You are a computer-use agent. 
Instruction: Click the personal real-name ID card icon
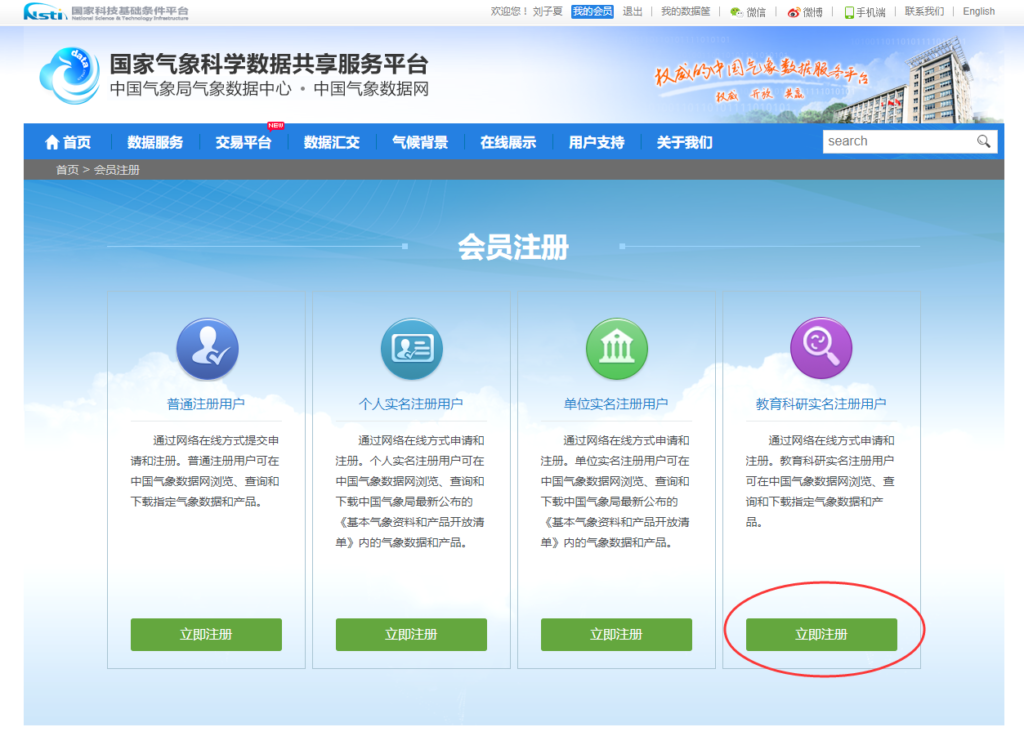pyautogui.click(x=411, y=349)
